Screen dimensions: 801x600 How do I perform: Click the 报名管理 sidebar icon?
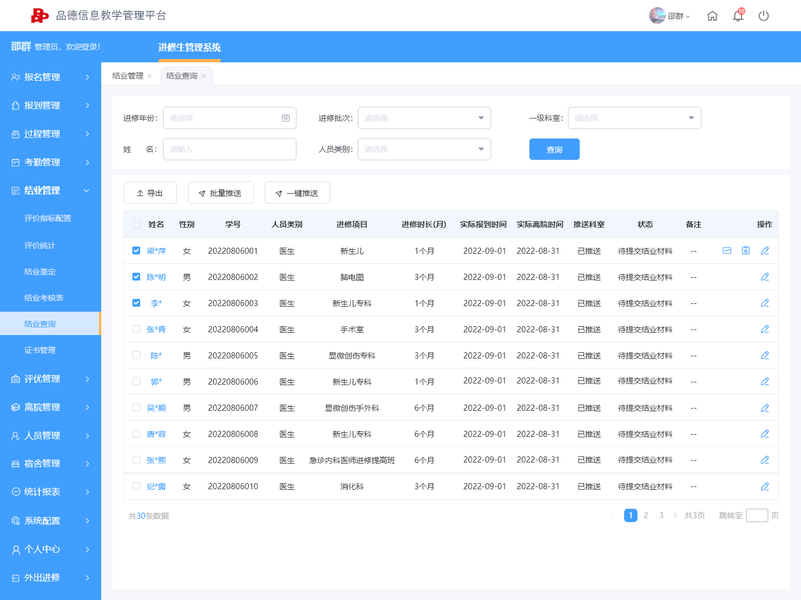pyautogui.click(x=15, y=77)
